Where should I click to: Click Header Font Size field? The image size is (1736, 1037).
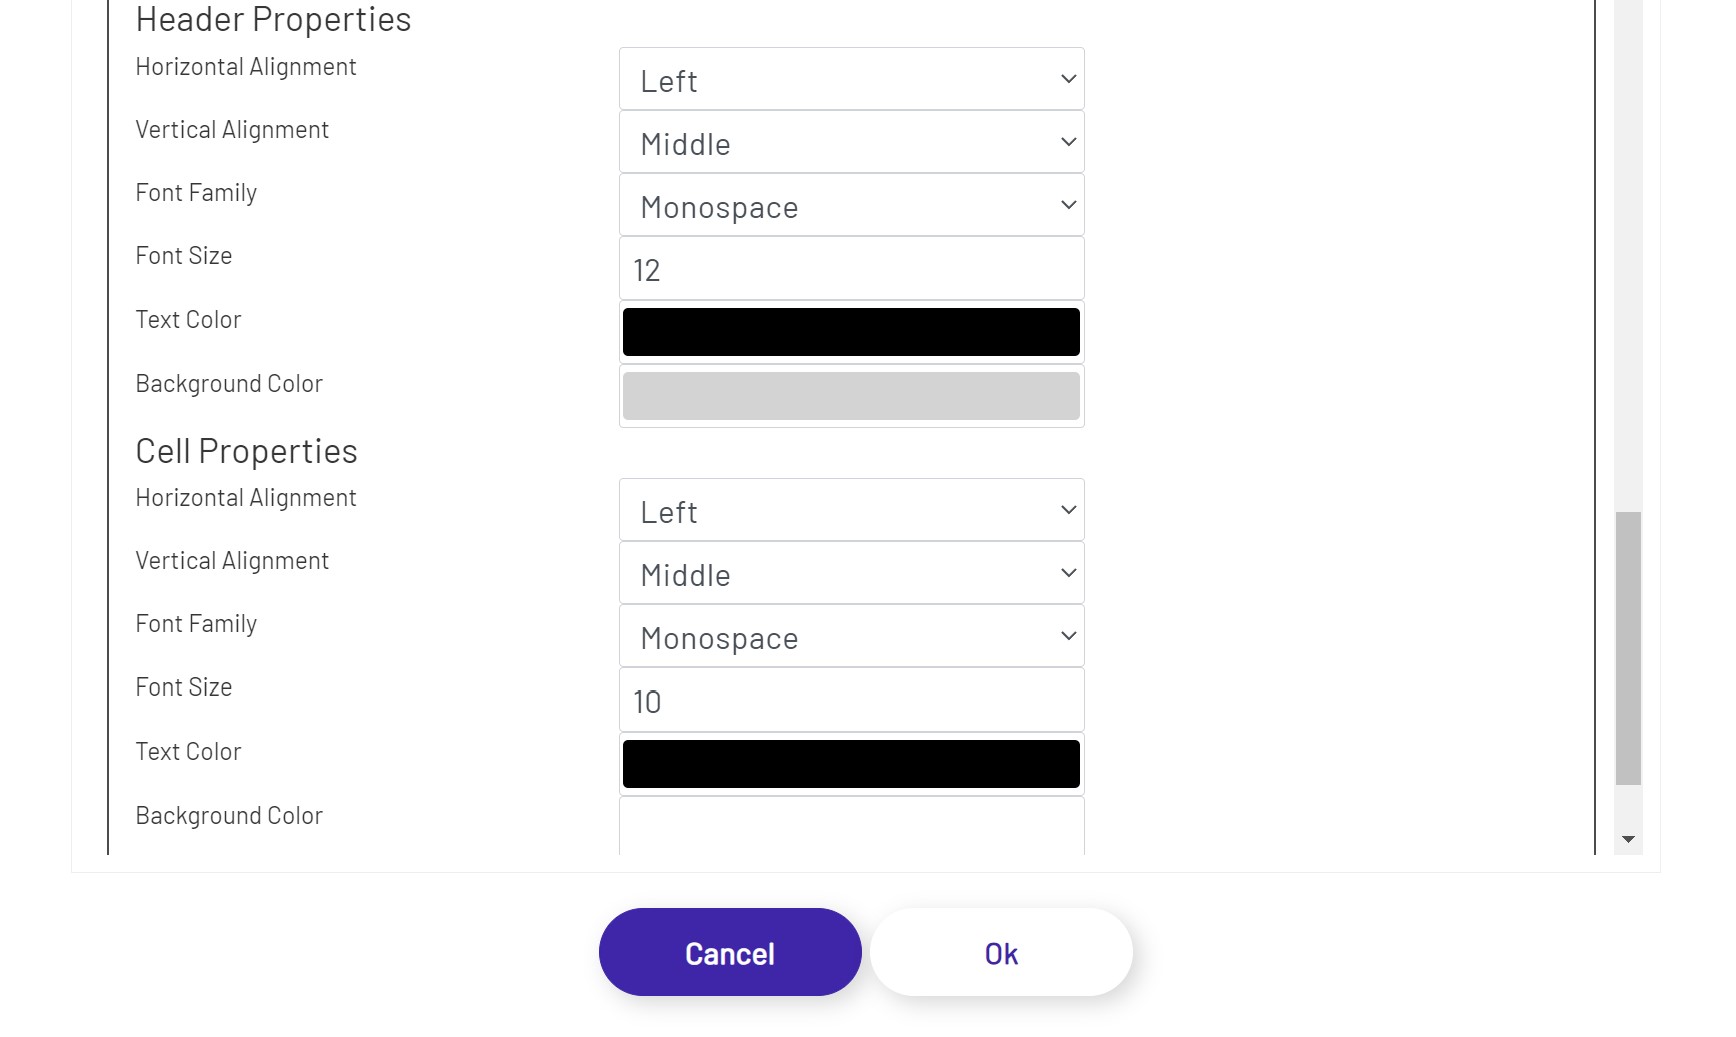[850, 269]
